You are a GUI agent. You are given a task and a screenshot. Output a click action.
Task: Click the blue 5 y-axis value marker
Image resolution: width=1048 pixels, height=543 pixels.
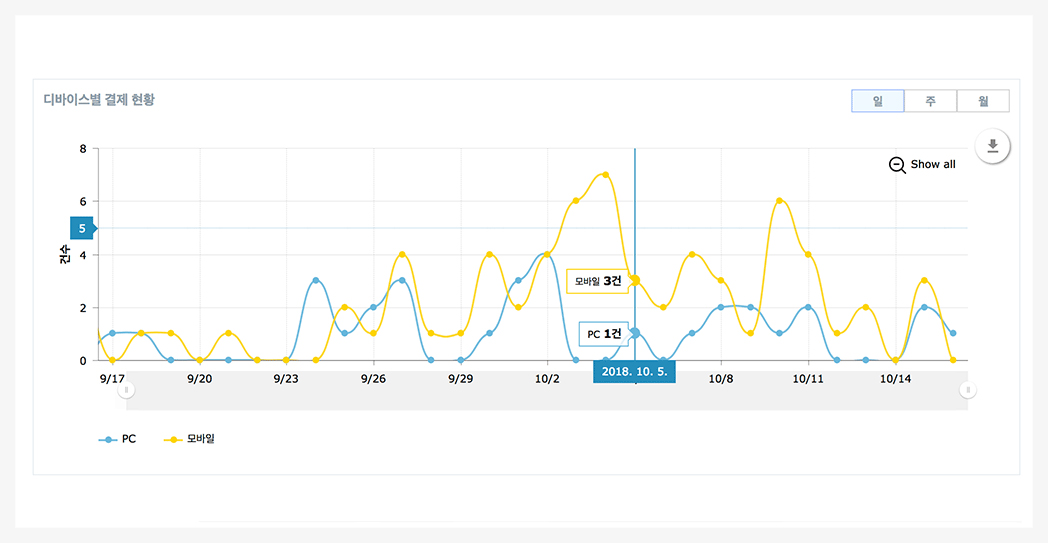point(82,228)
